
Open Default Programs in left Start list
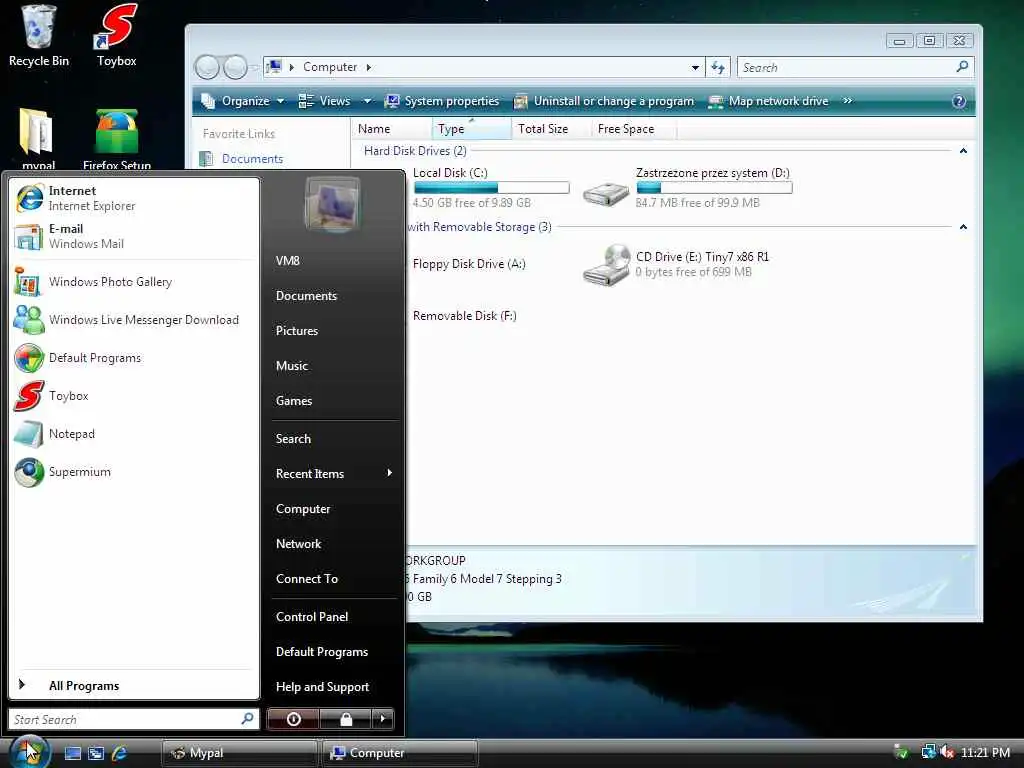pyautogui.click(x=134, y=358)
